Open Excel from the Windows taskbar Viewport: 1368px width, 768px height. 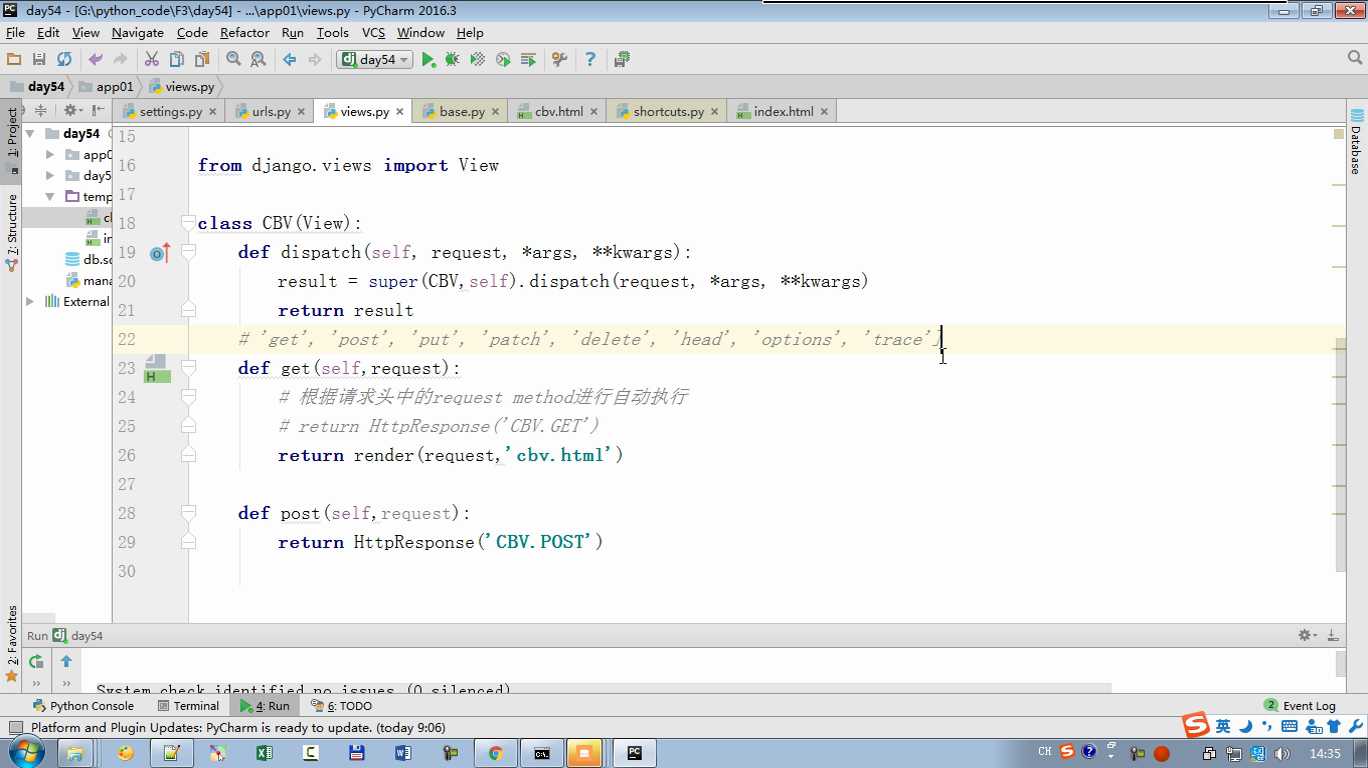coord(264,753)
